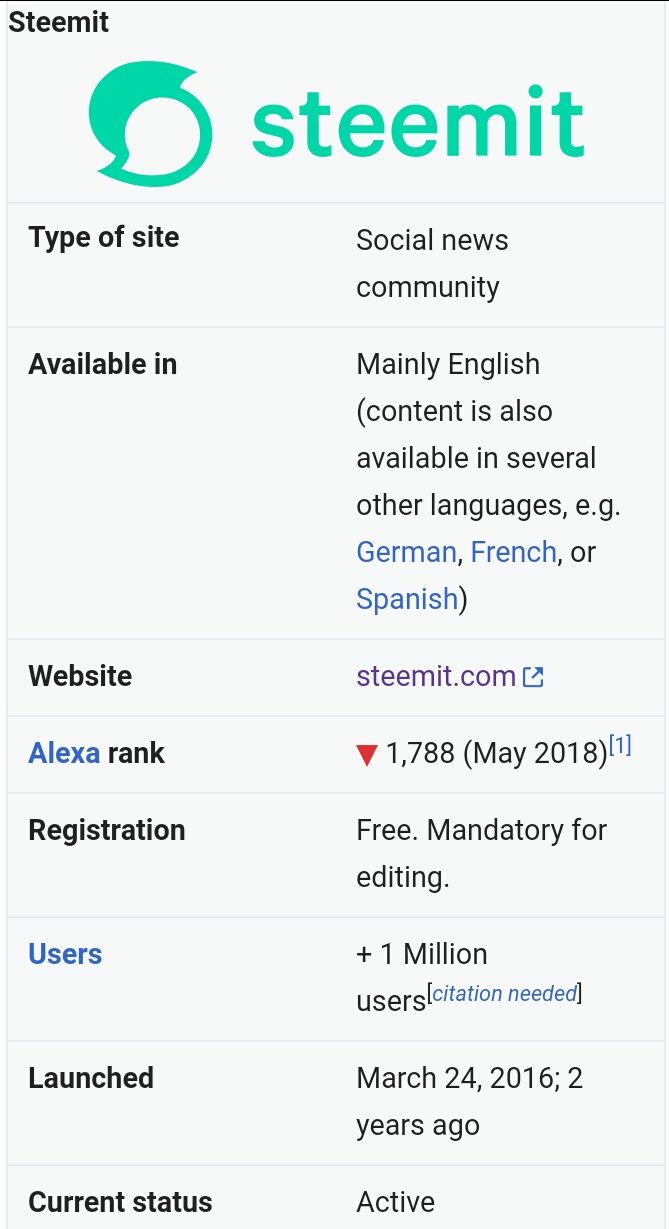Screen dimensions: 669x1229
Task: Open the Users link in the infobox
Action: pos(65,954)
